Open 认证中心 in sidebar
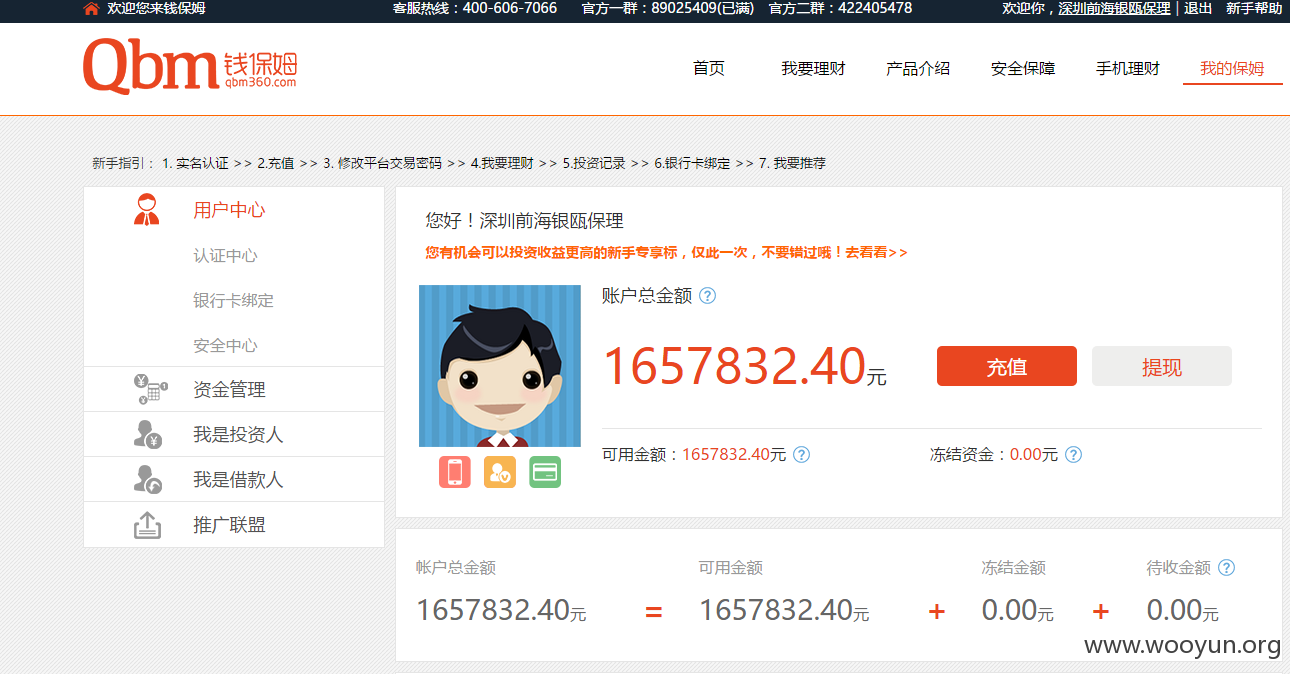This screenshot has width=1290, height=674. point(225,256)
